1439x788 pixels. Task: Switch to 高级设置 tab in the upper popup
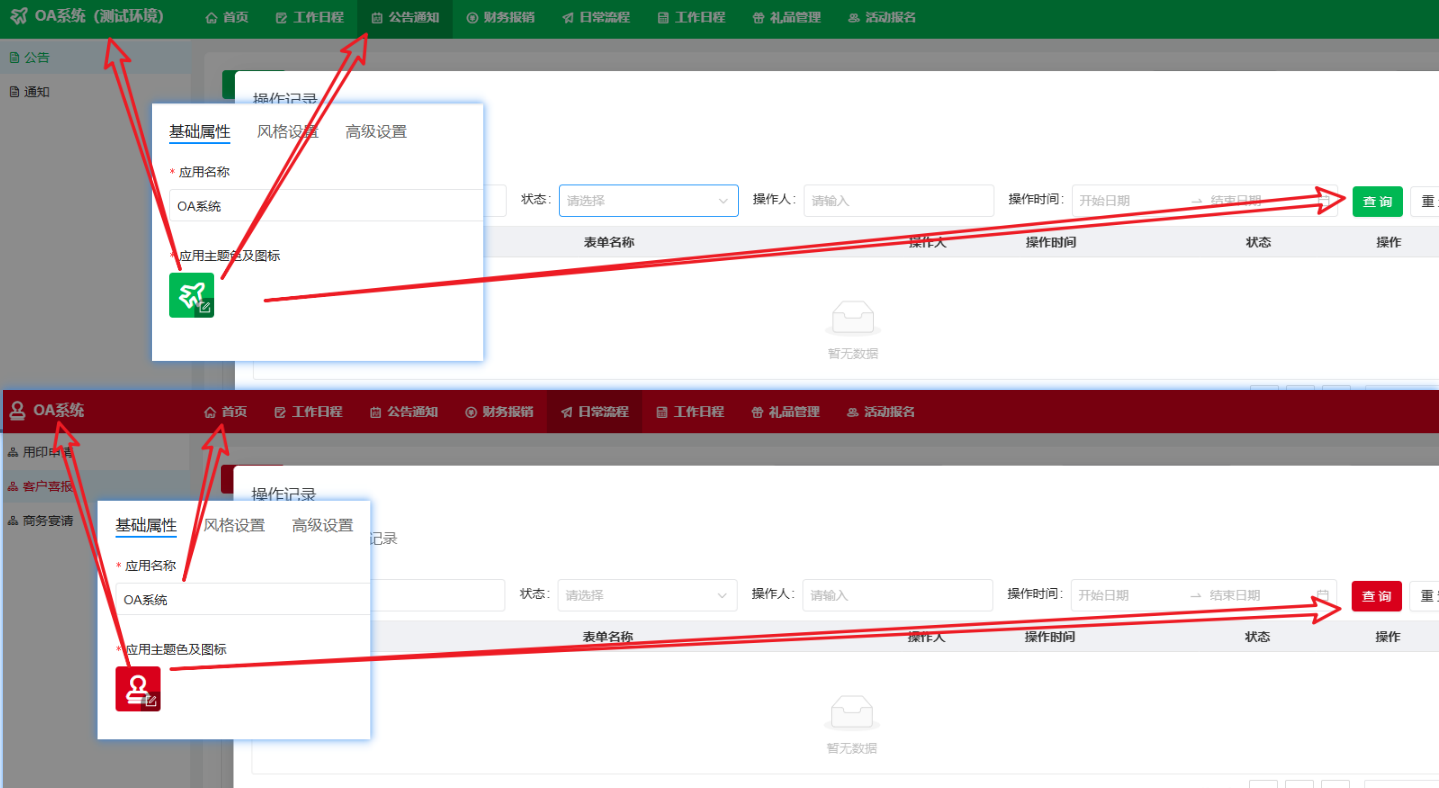(376, 132)
